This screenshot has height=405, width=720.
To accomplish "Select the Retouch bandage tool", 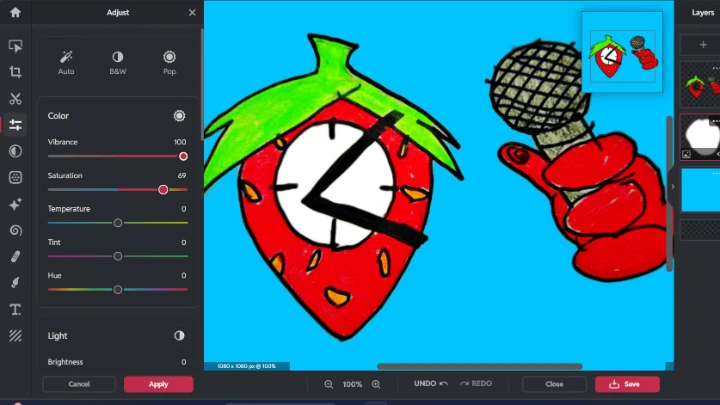I will [x=15, y=257].
